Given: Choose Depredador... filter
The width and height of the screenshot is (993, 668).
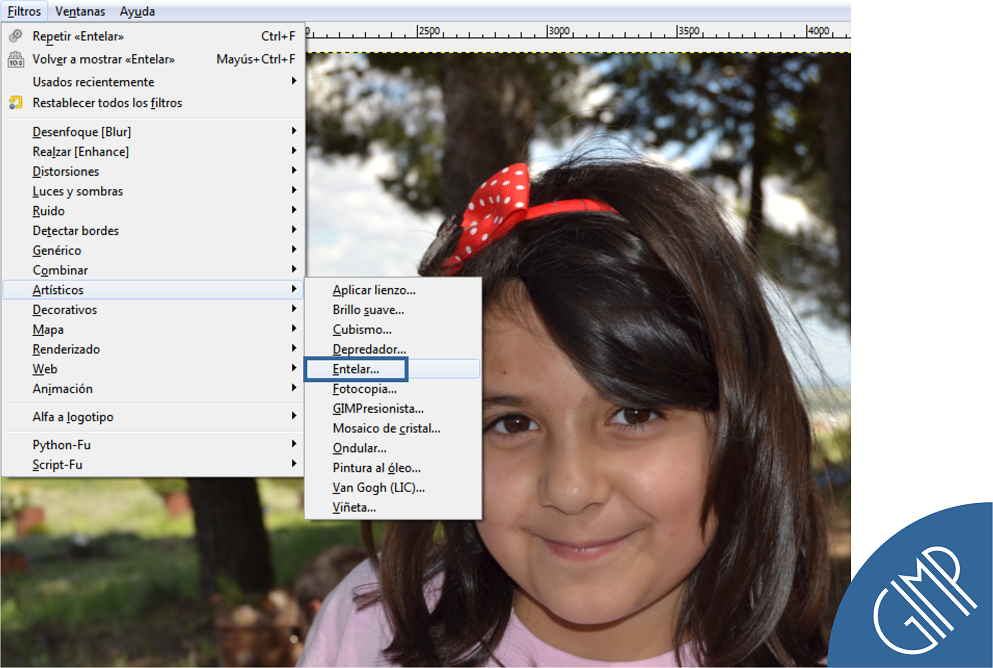Looking at the screenshot, I should point(393,349).
